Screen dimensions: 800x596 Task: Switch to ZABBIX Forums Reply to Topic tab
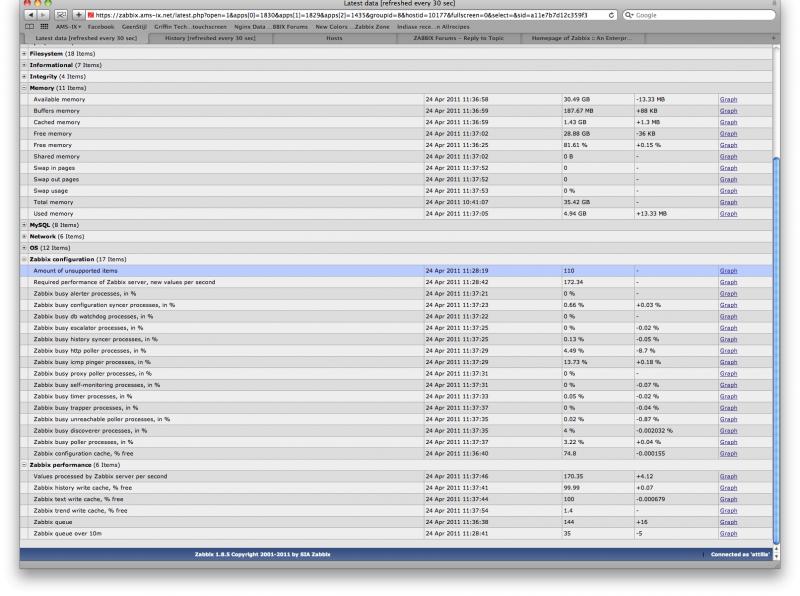(x=458, y=38)
